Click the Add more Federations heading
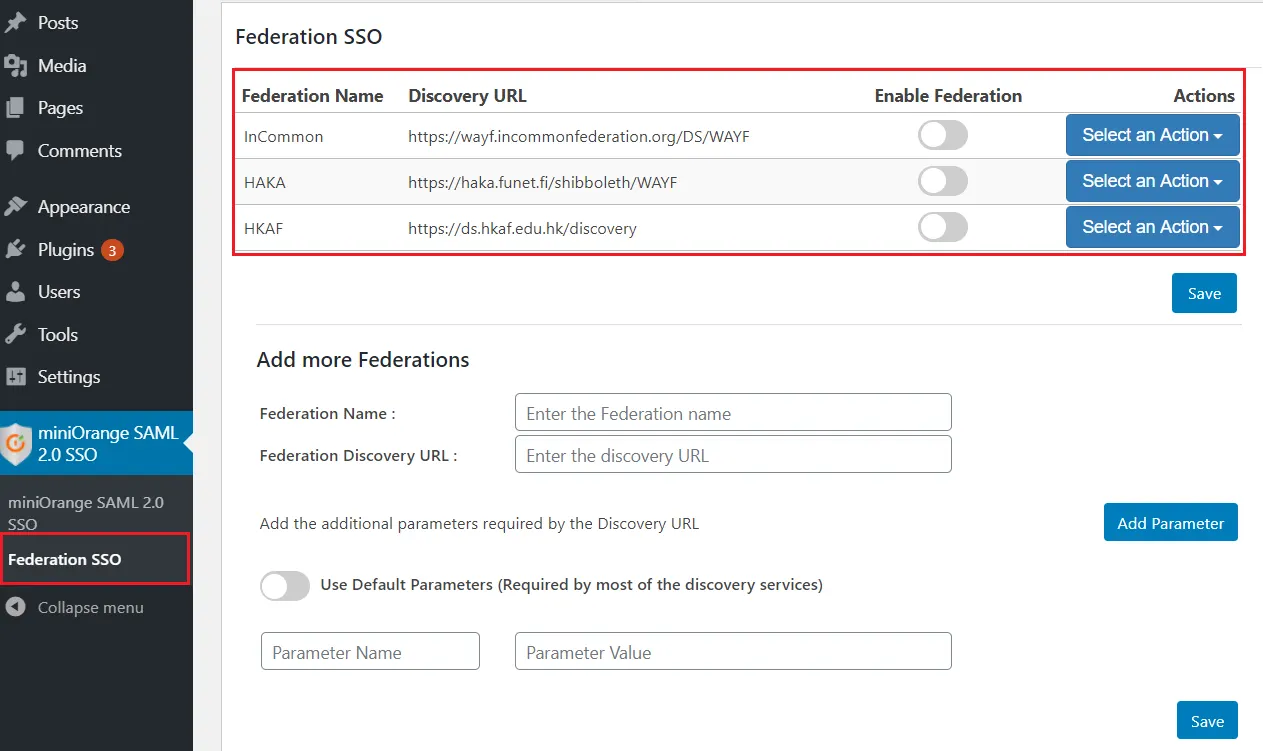The image size is (1263, 751). 363,360
